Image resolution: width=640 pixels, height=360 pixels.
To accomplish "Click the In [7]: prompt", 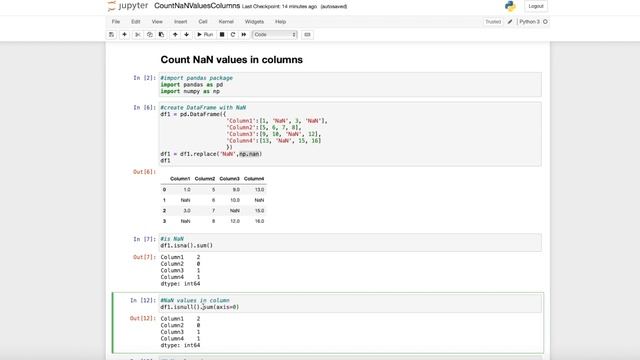I will click(144, 239).
